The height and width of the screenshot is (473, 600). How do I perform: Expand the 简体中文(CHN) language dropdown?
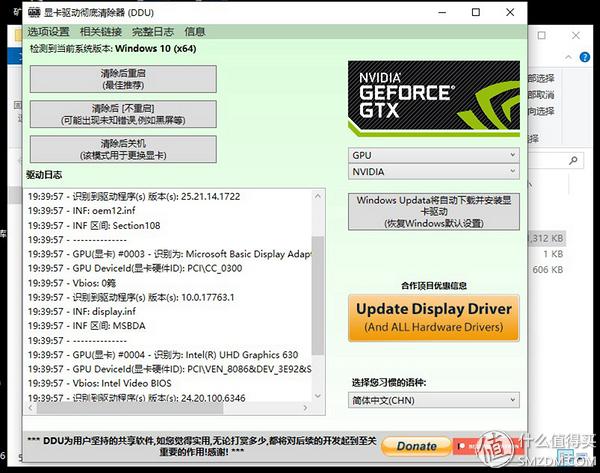click(434, 400)
